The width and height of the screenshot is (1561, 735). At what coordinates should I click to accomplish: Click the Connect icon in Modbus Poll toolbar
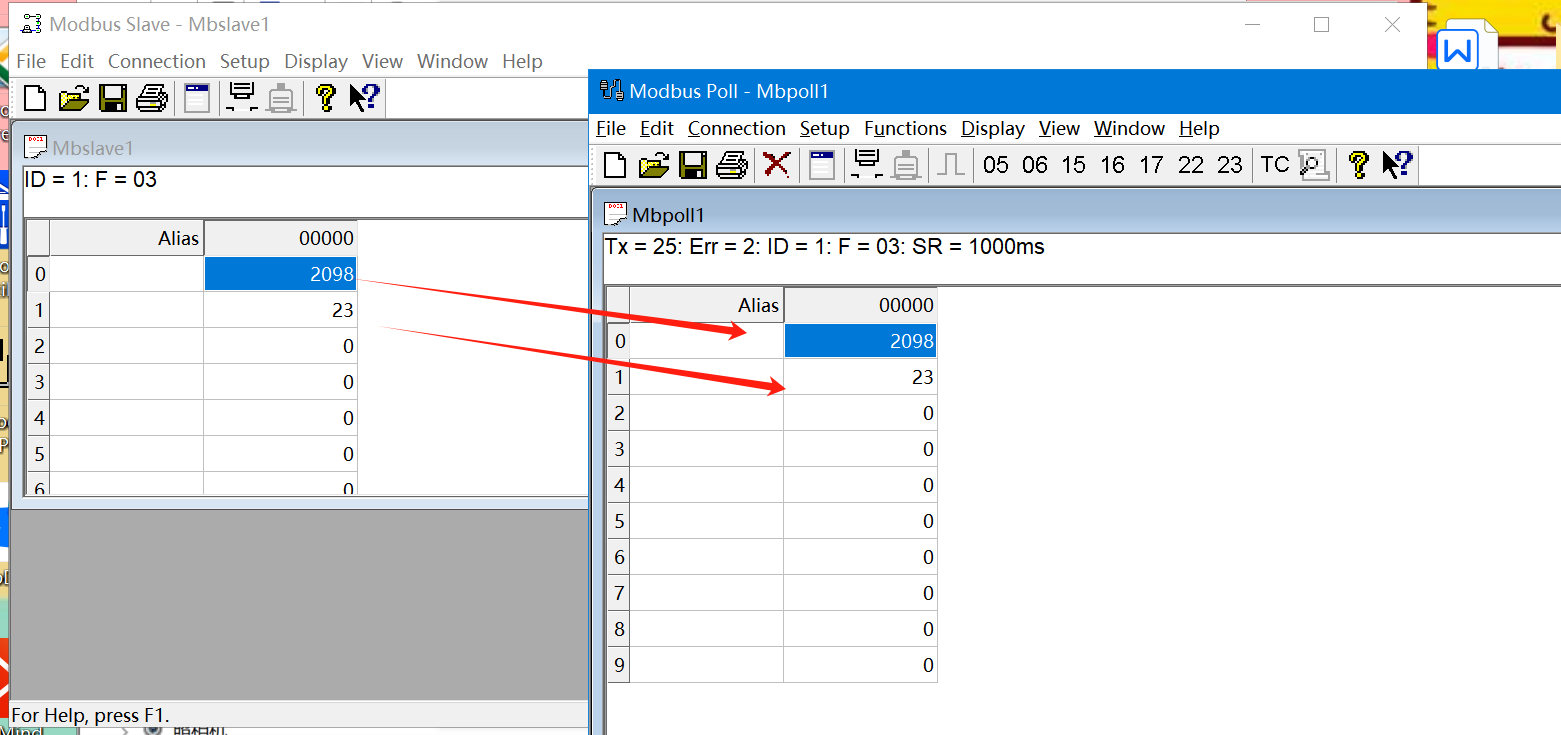click(x=866, y=164)
